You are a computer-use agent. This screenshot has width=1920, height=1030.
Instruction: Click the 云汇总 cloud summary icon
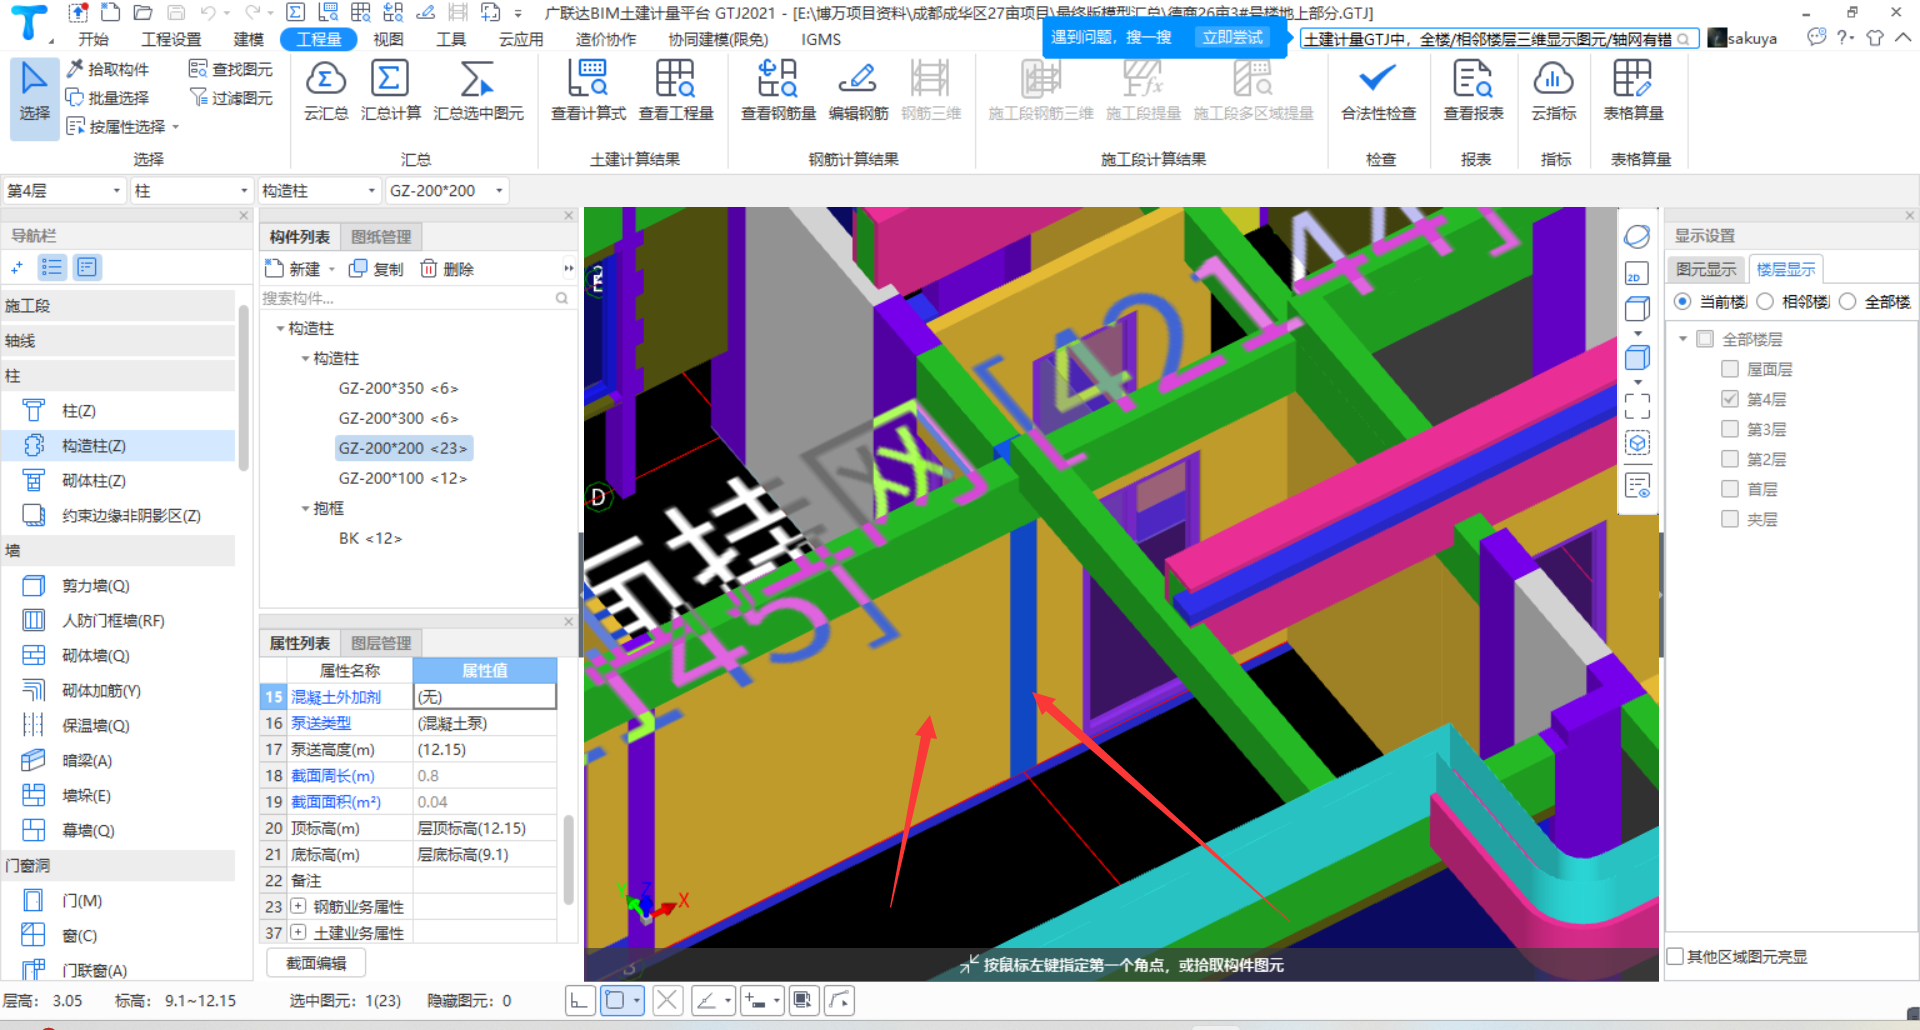[326, 90]
